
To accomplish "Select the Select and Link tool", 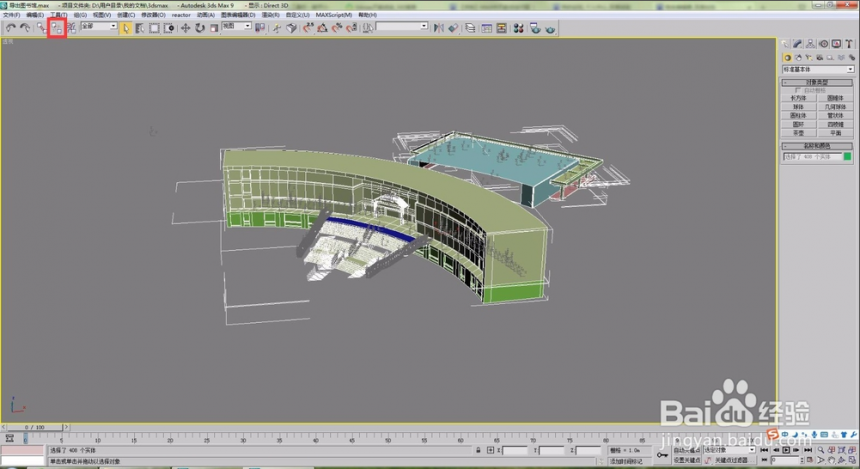I will pos(42,27).
